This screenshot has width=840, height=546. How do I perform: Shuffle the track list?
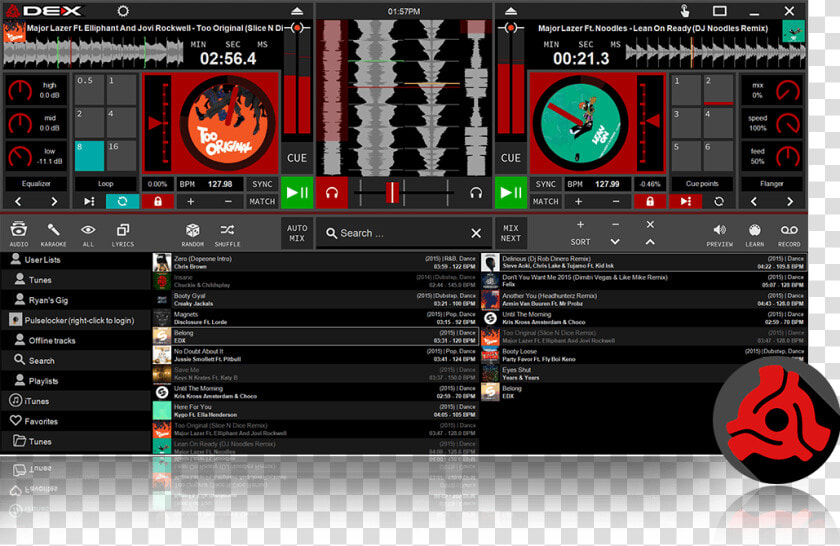[227, 234]
